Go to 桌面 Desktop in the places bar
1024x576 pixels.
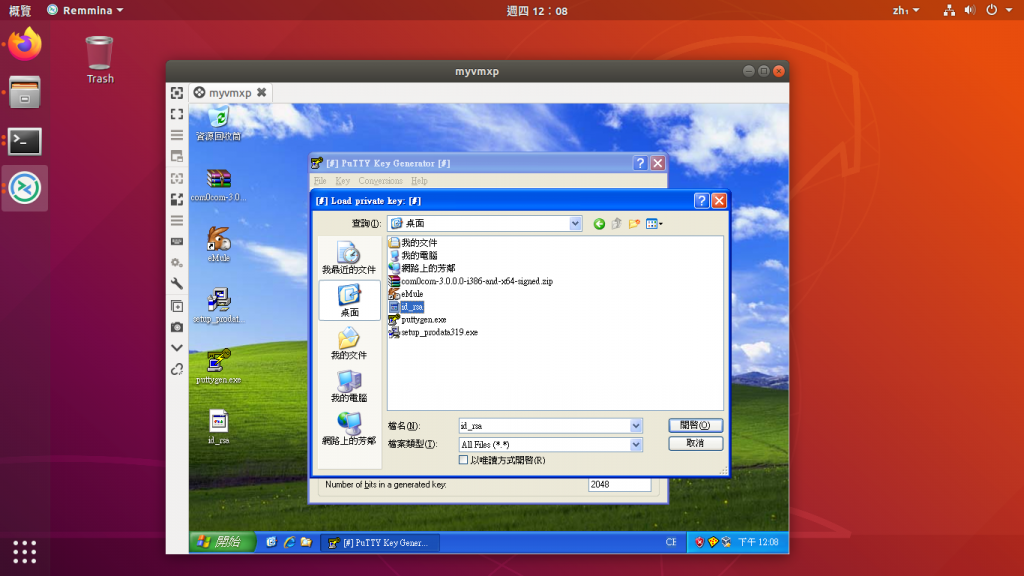349,300
